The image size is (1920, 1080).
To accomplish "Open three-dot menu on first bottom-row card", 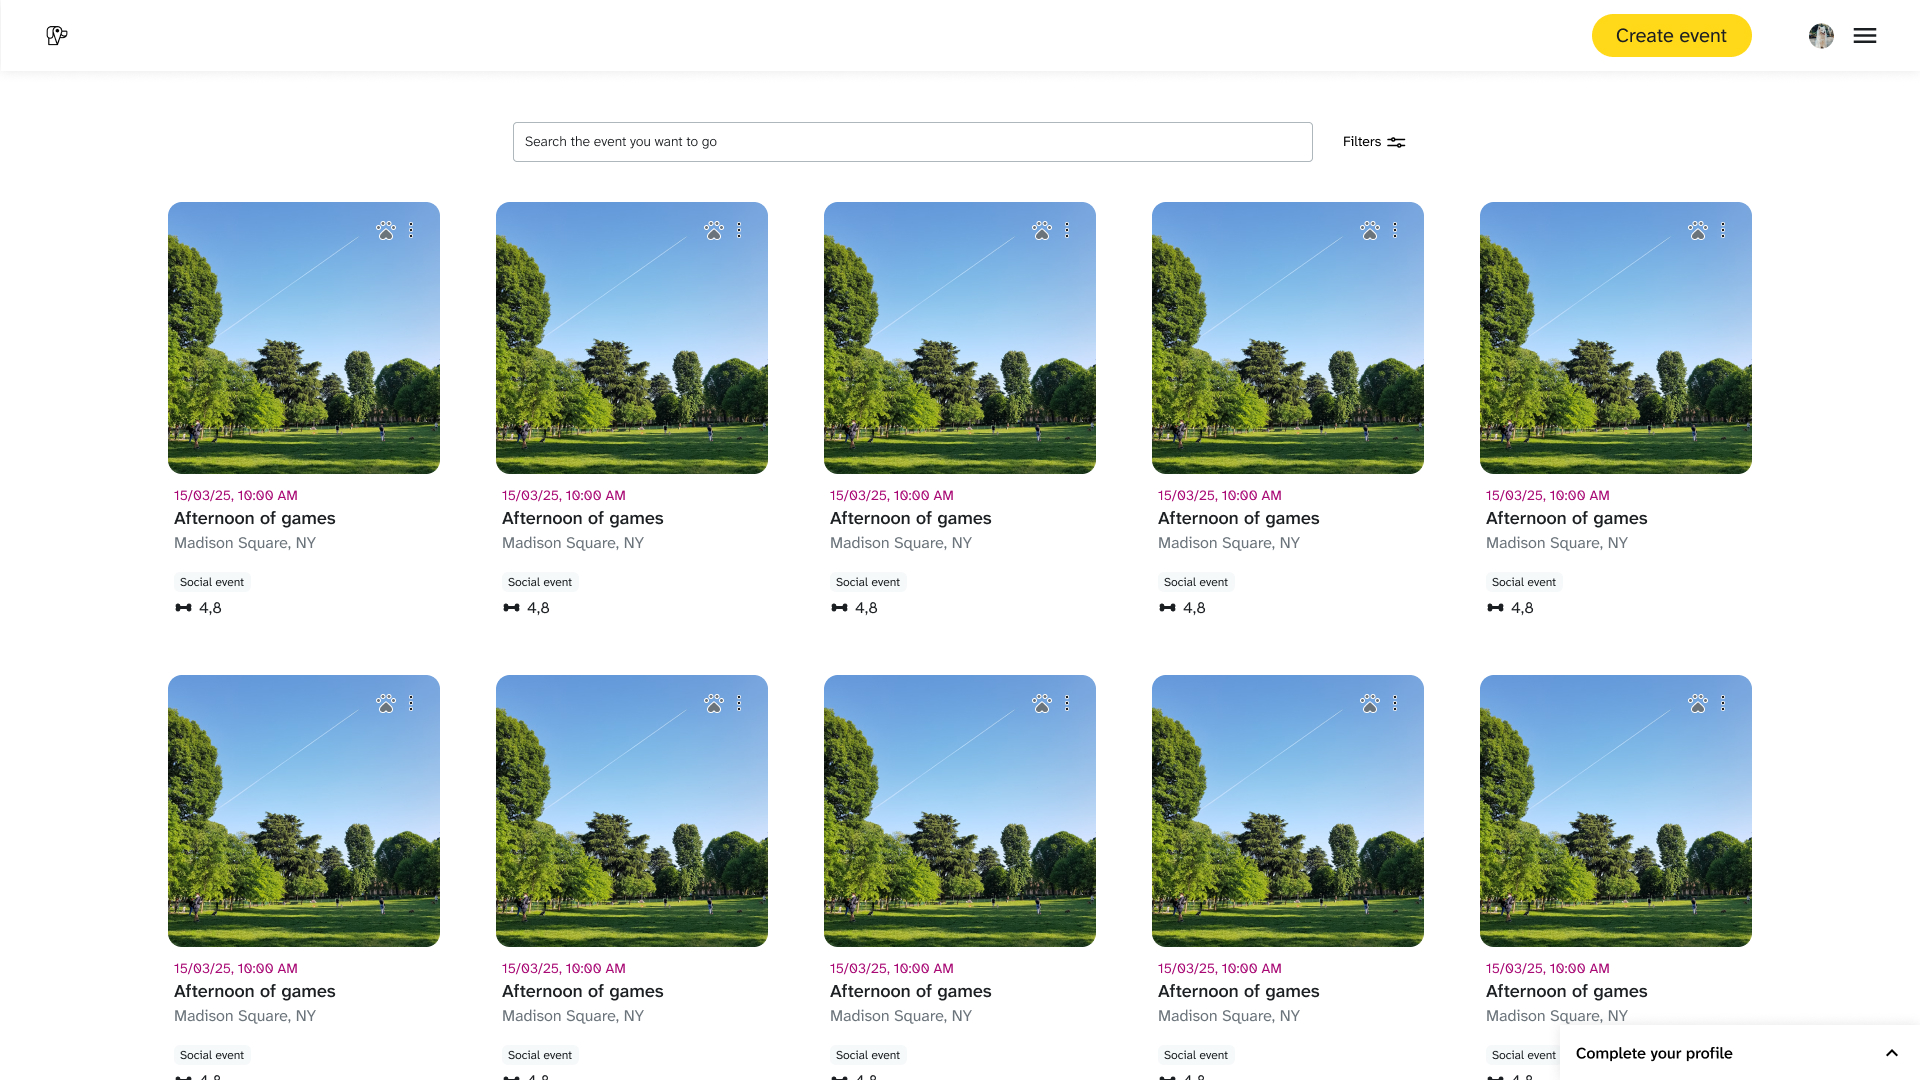I will pos(411,704).
